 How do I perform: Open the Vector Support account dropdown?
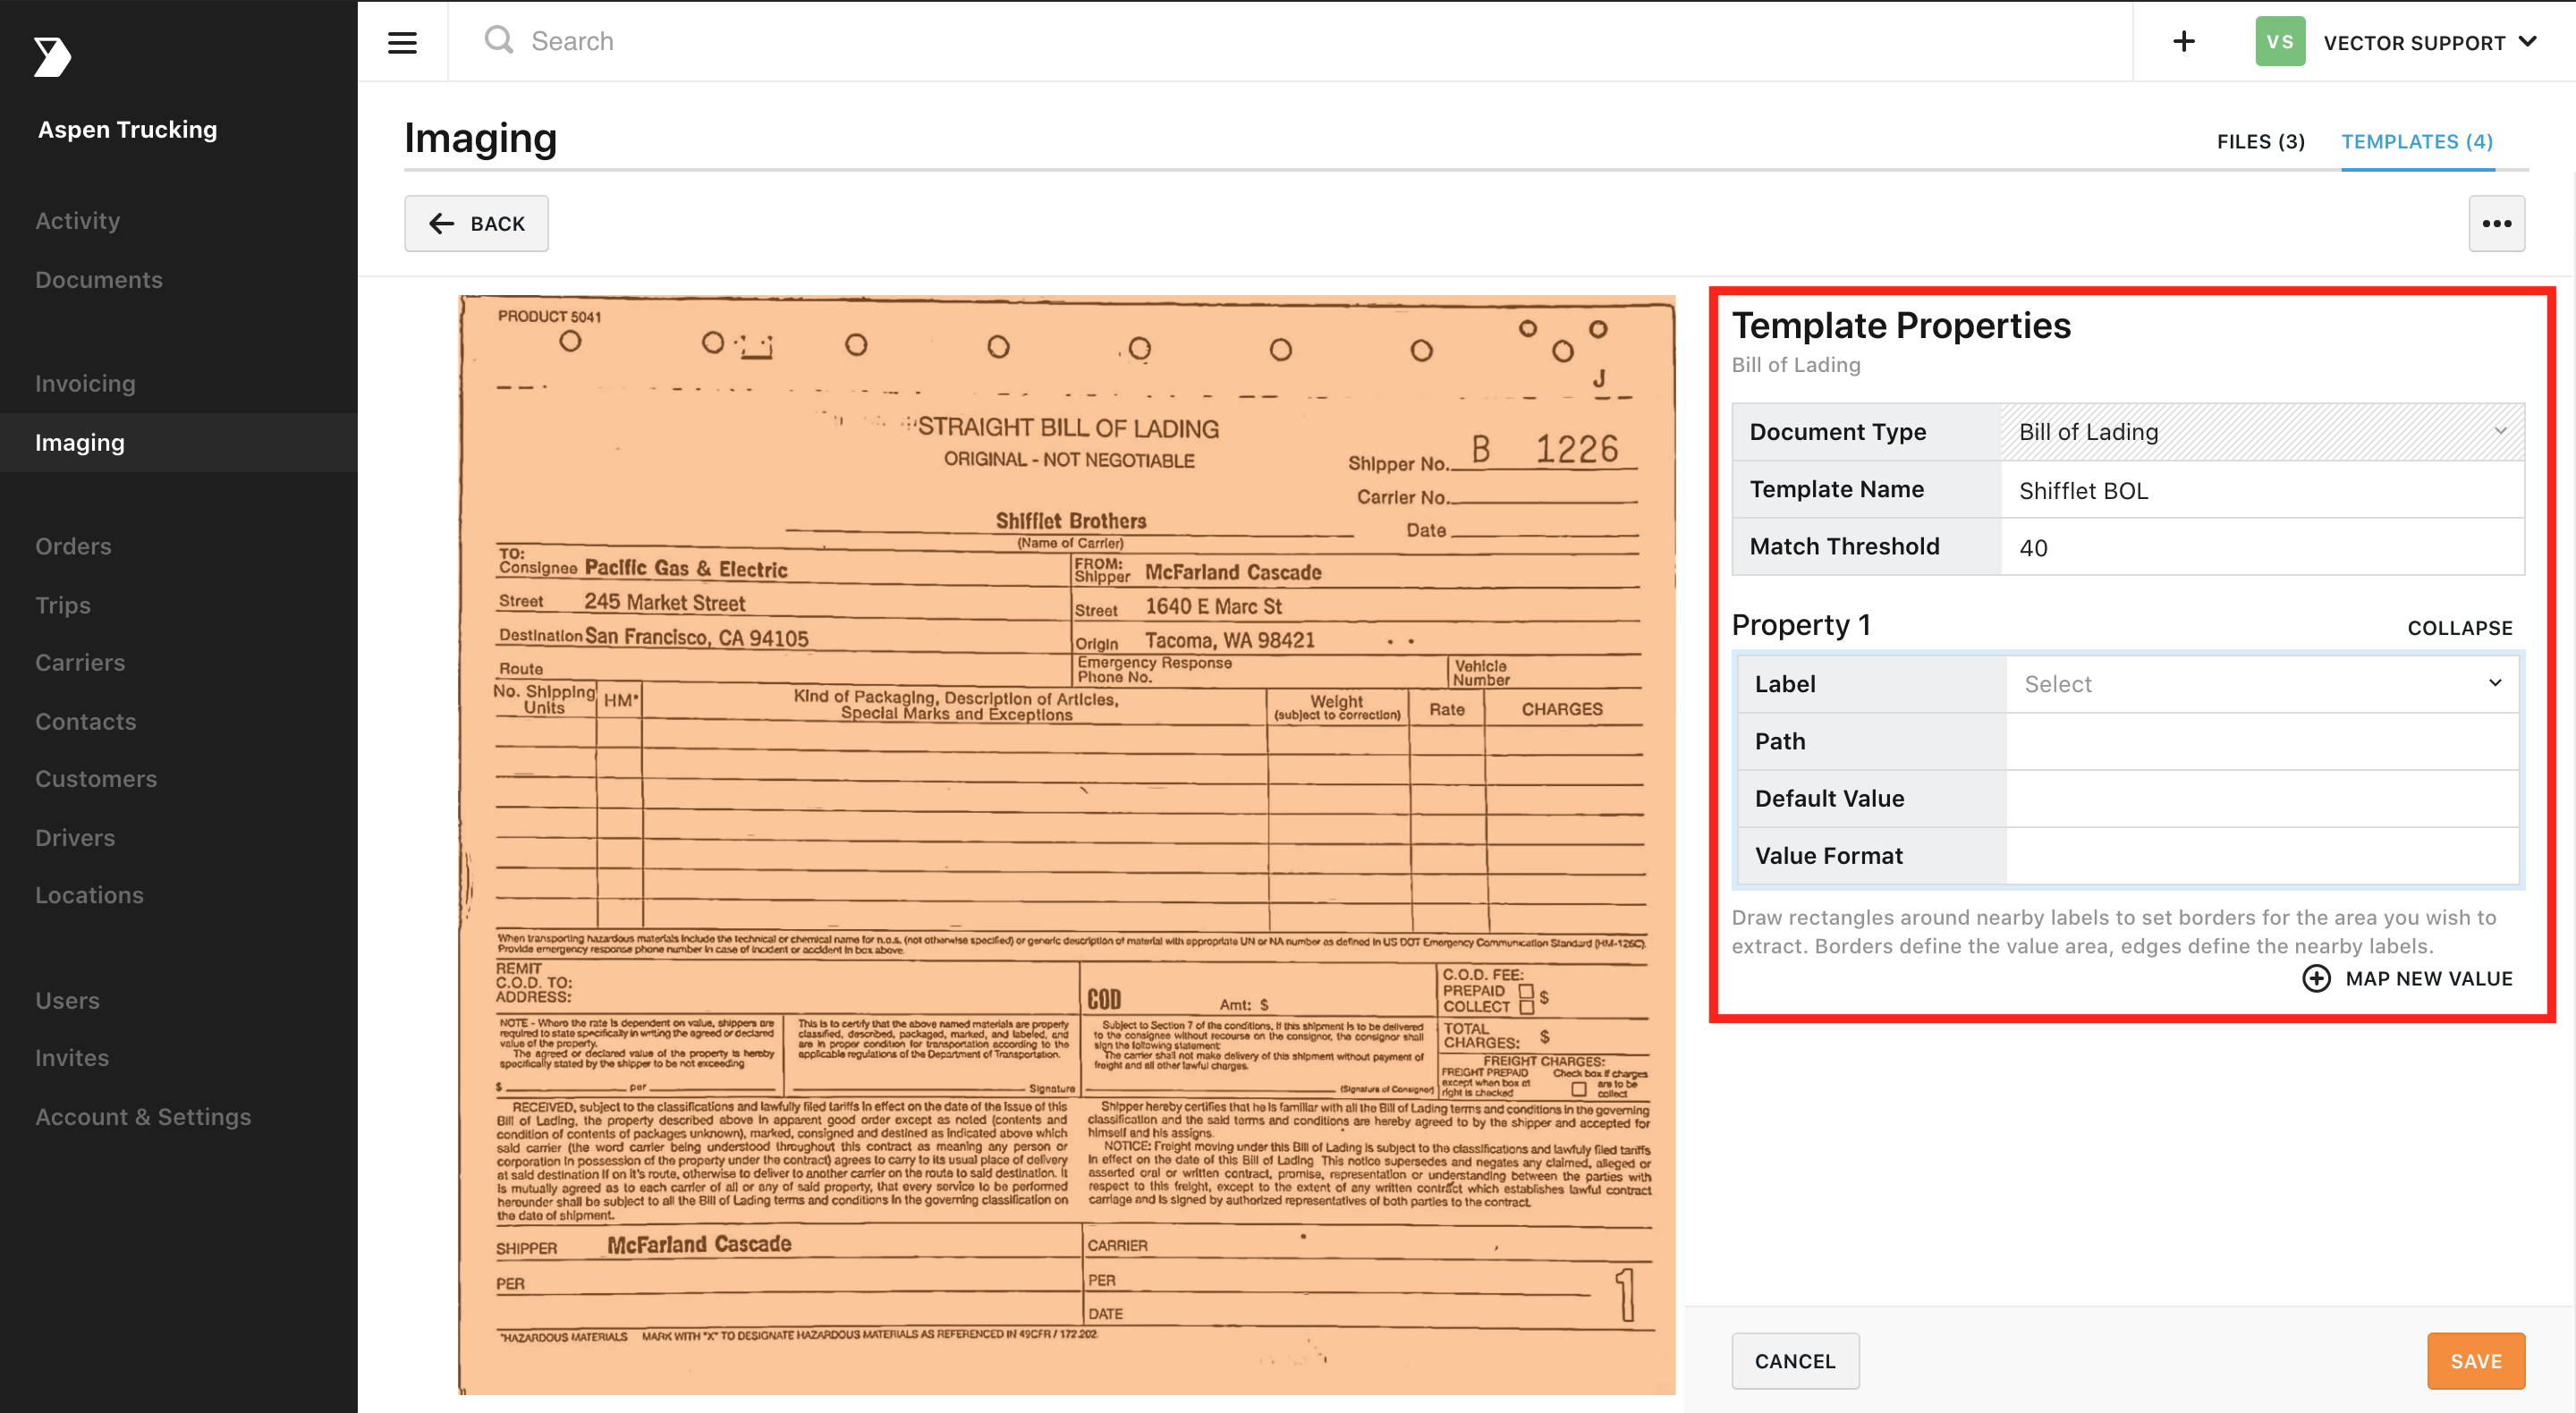2430,42
